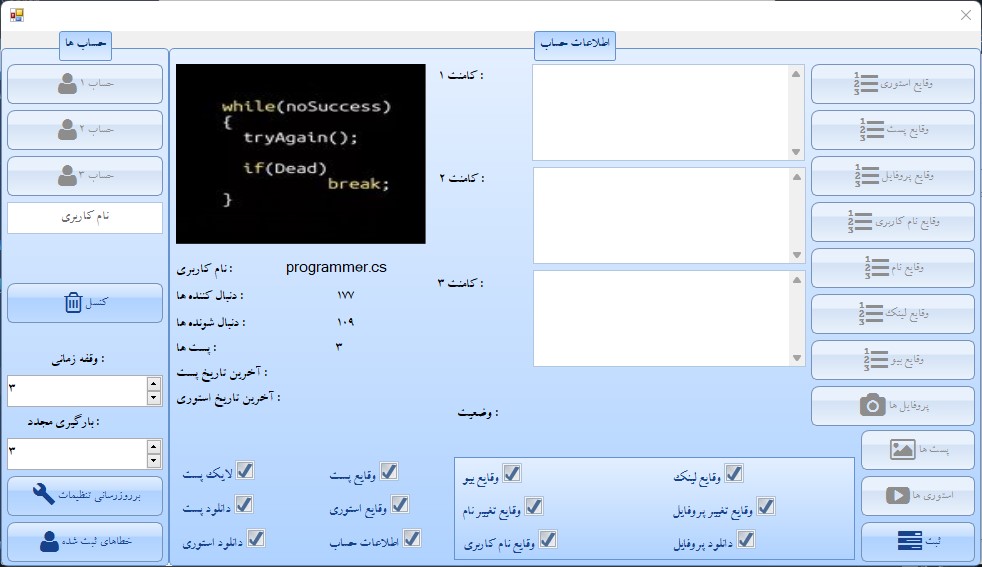Toggle دانلود پست checkbox

point(244,504)
